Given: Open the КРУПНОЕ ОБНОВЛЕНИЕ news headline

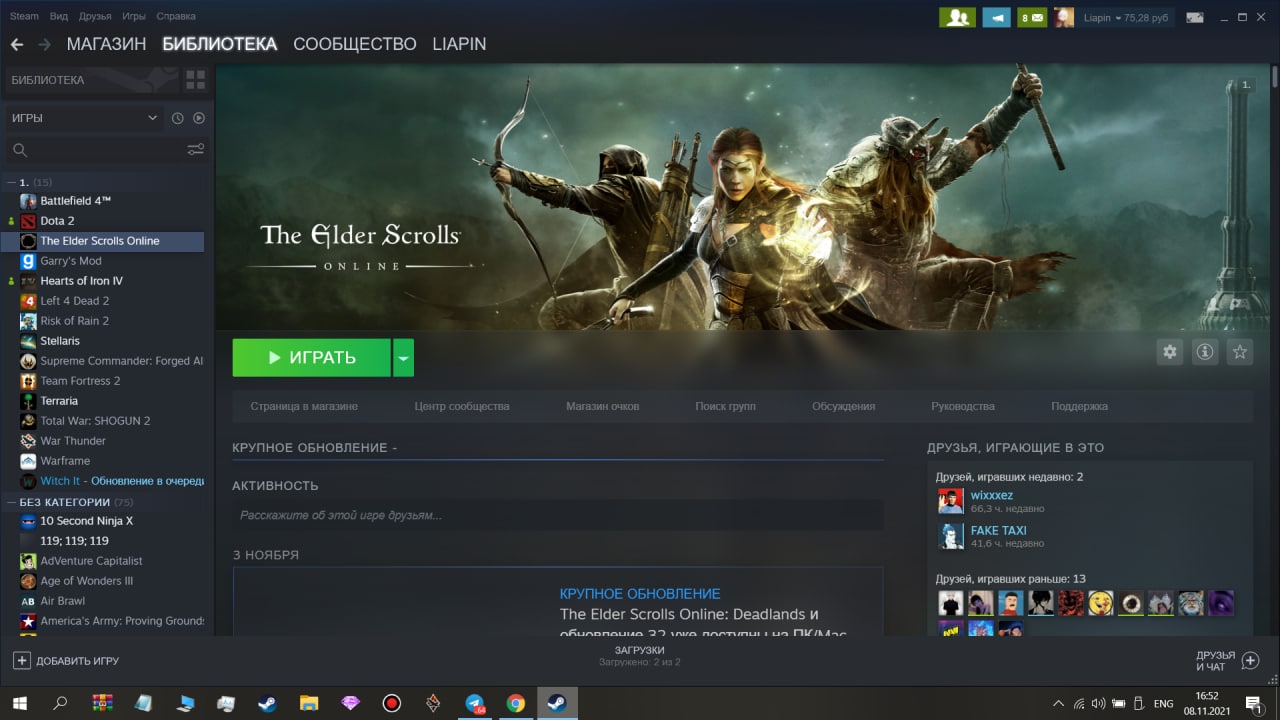Looking at the screenshot, I should (x=640, y=593).
